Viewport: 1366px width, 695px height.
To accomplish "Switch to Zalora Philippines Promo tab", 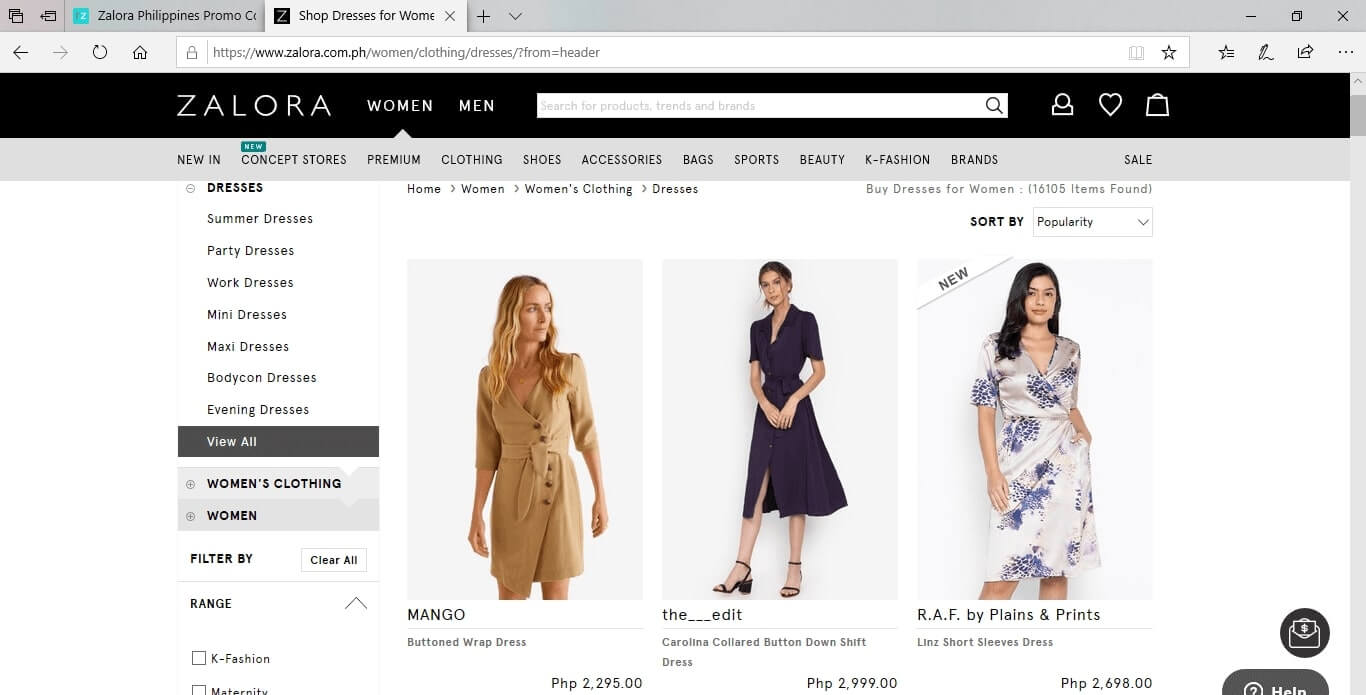I will coord(165,16).
